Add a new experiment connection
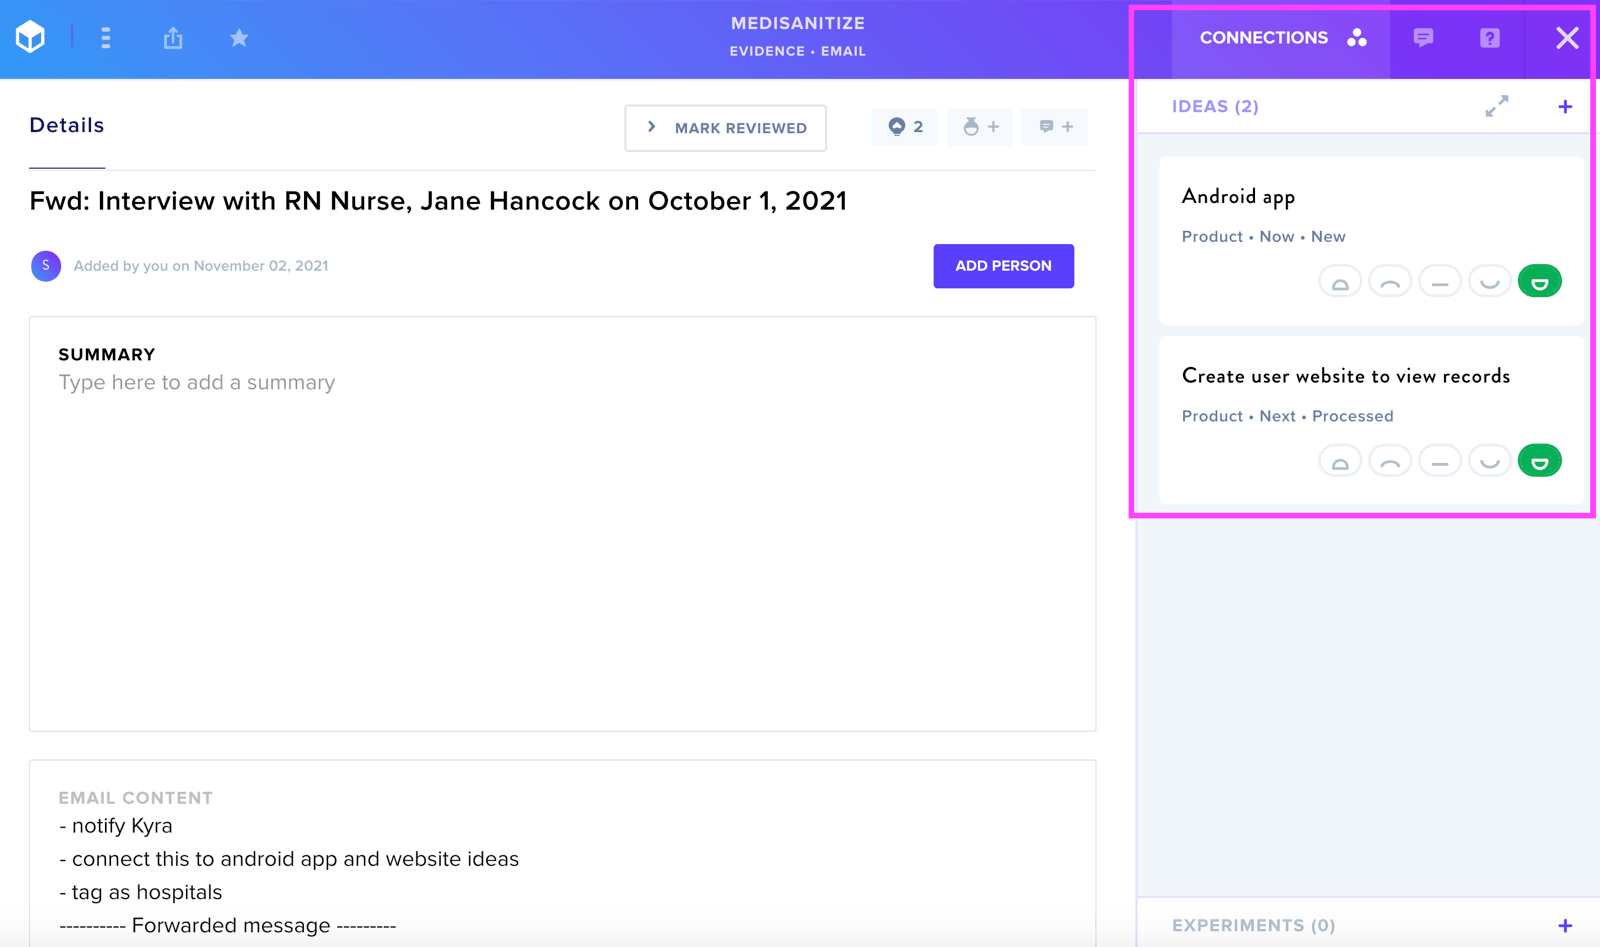 (1565, 926)
